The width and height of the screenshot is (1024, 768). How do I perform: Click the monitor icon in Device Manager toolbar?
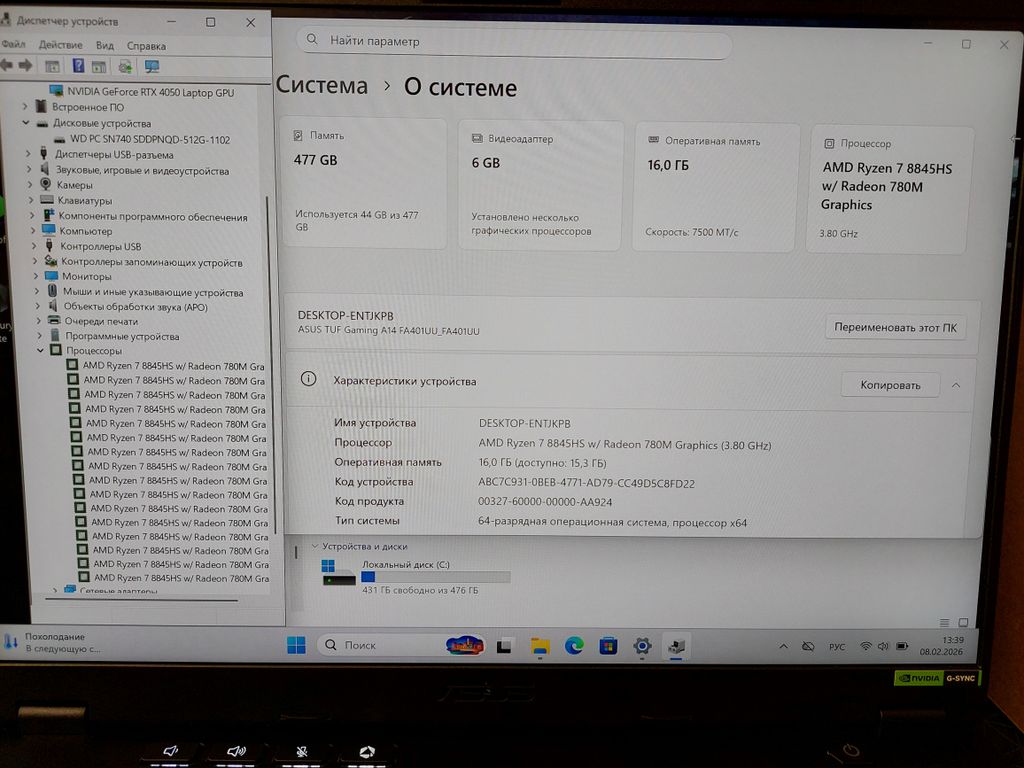coord(152,66)
